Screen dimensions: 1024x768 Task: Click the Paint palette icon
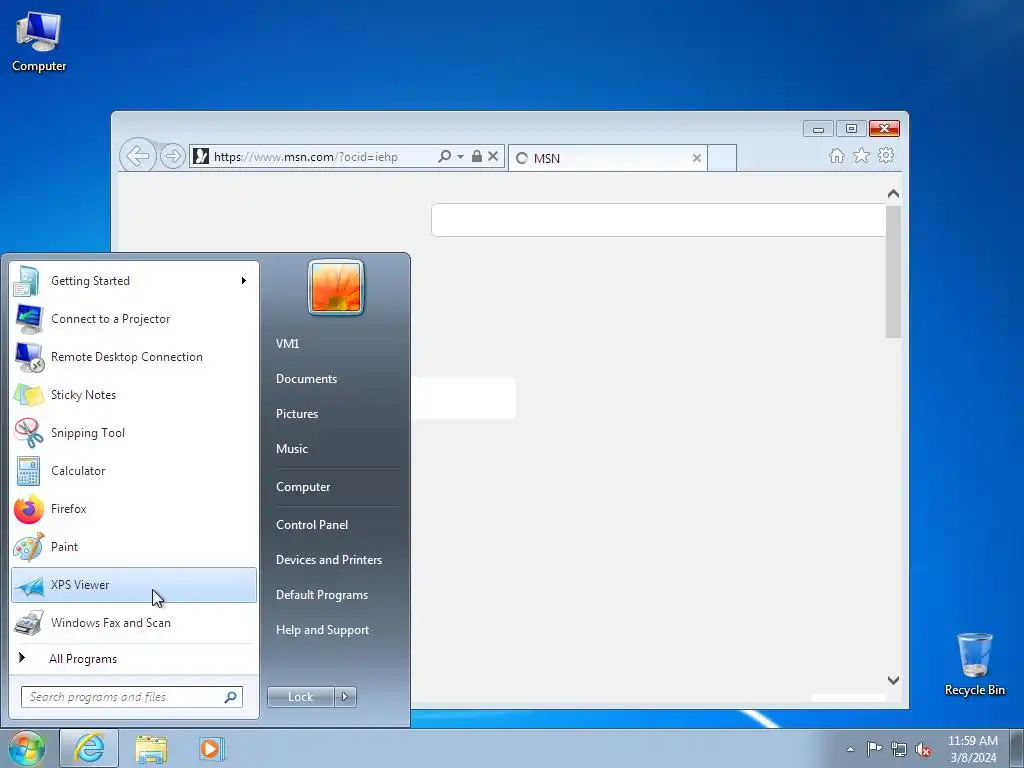pos(29,547)
